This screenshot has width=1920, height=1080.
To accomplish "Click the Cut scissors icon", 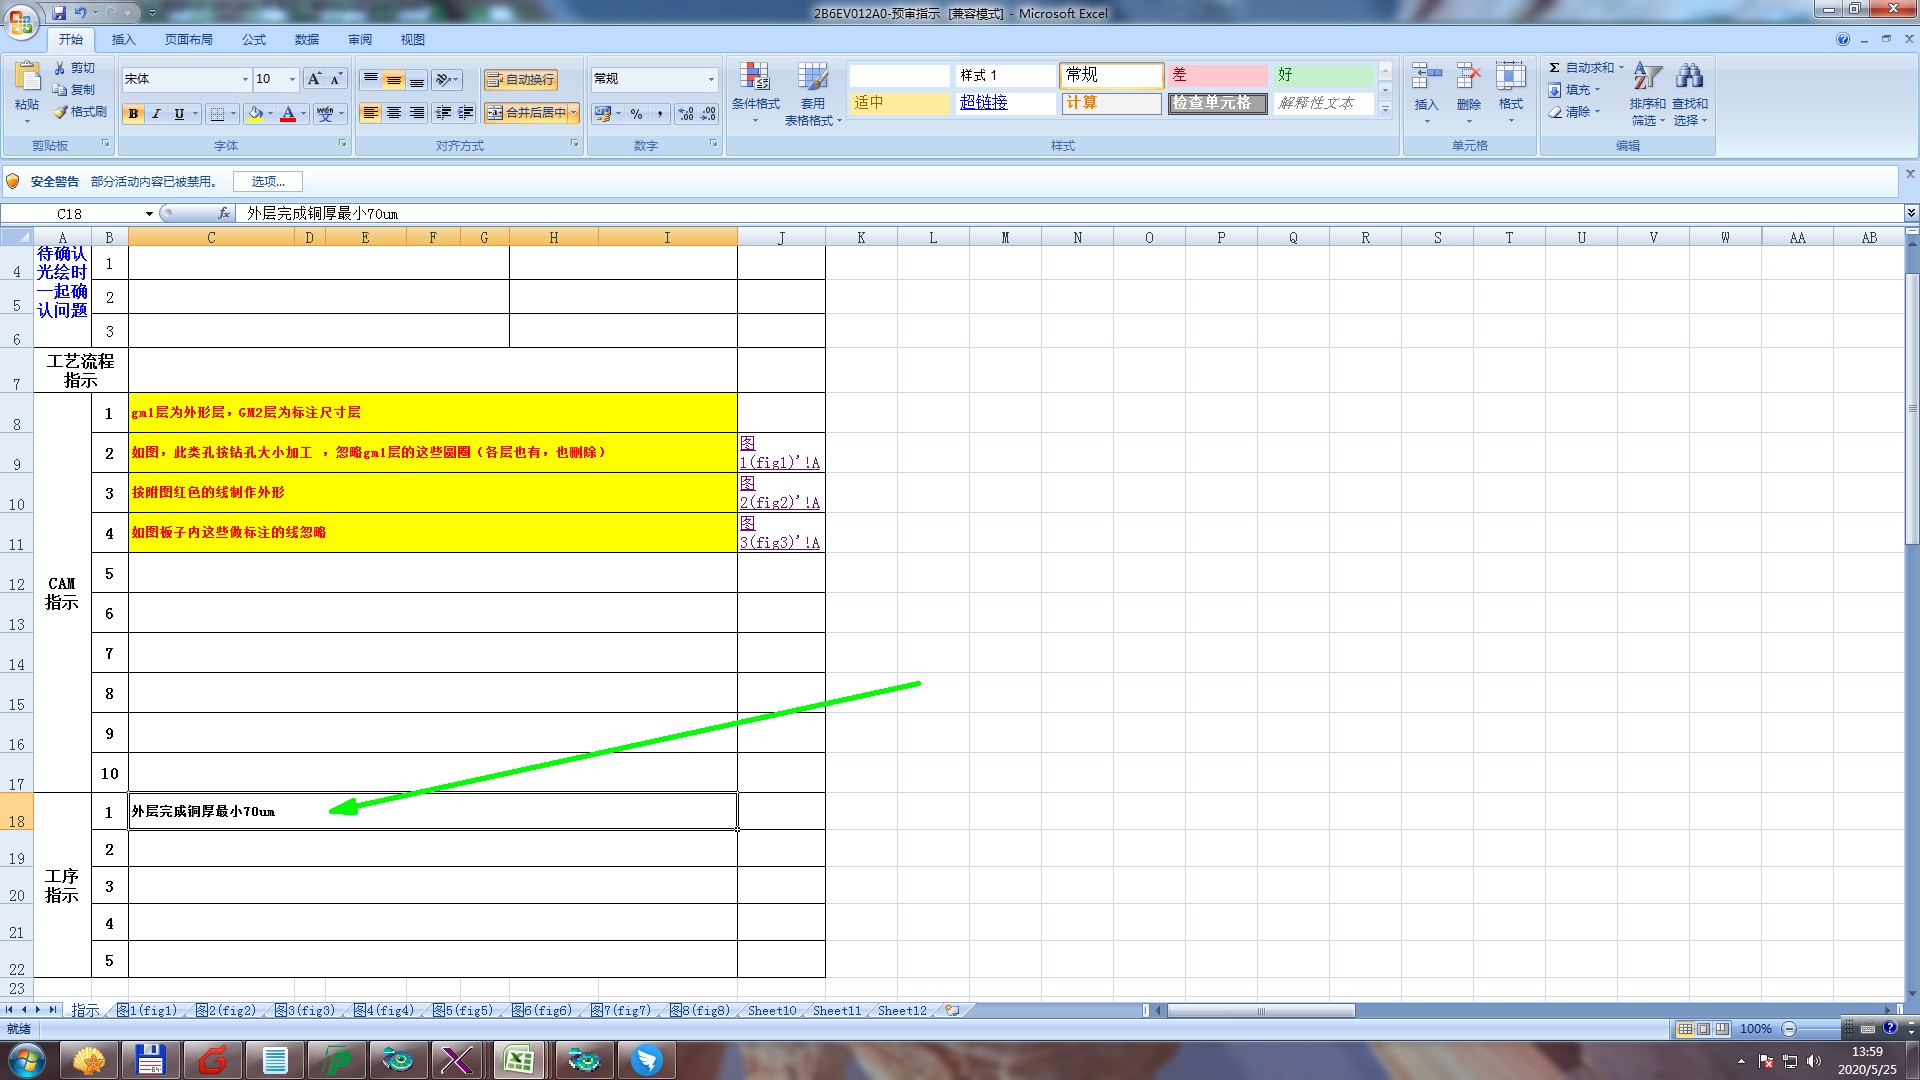I will [60, 68].
